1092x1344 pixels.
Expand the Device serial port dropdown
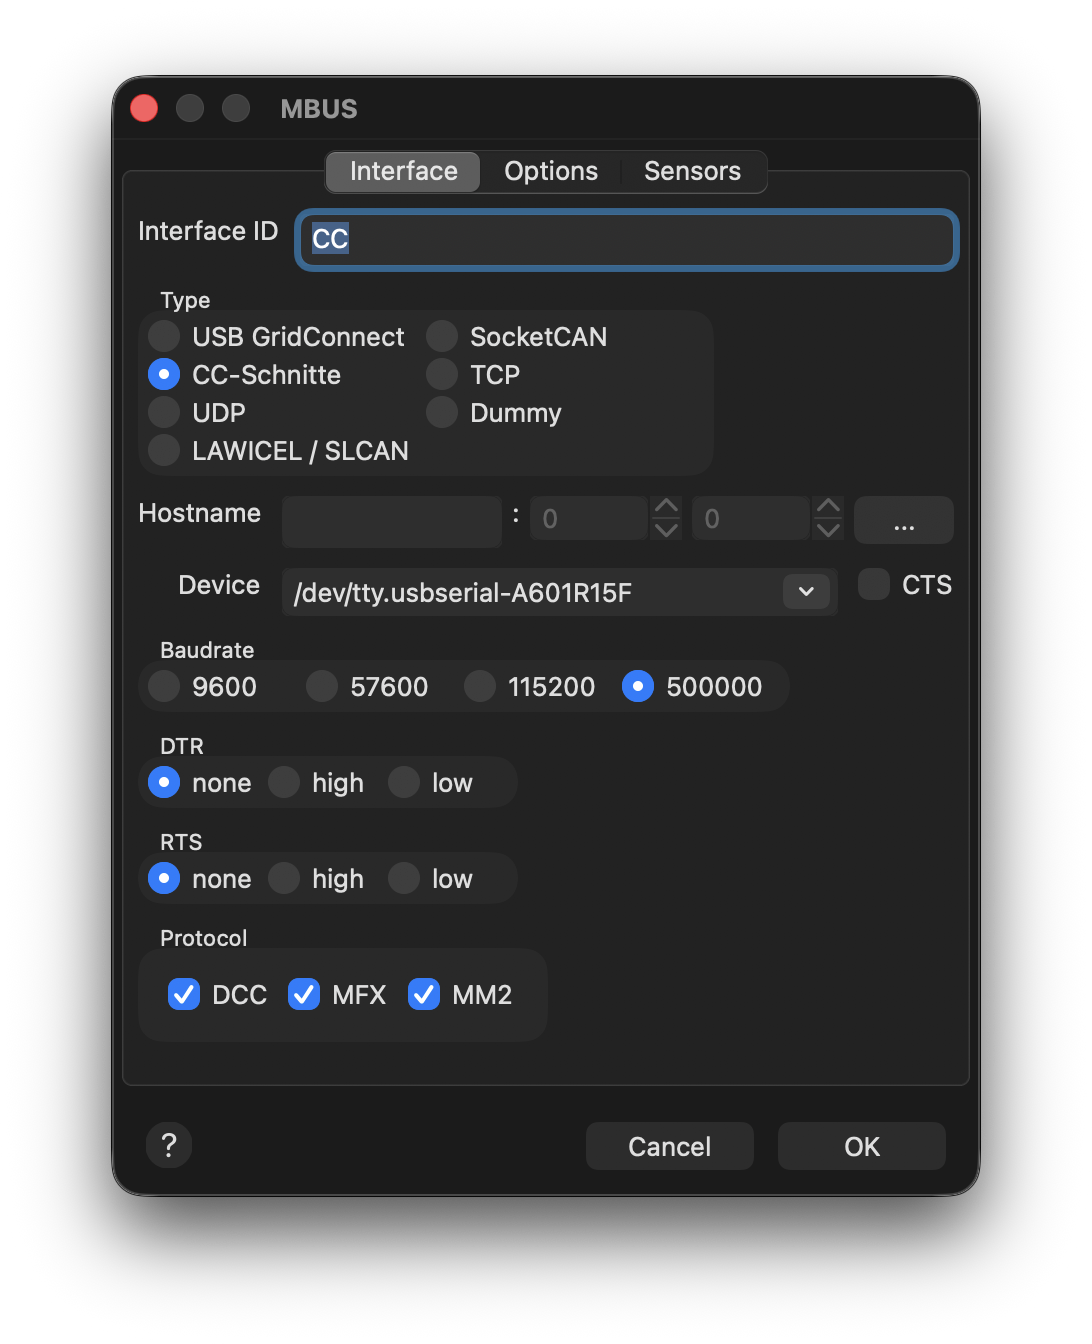pyautogui.click(x=806, y=592)
